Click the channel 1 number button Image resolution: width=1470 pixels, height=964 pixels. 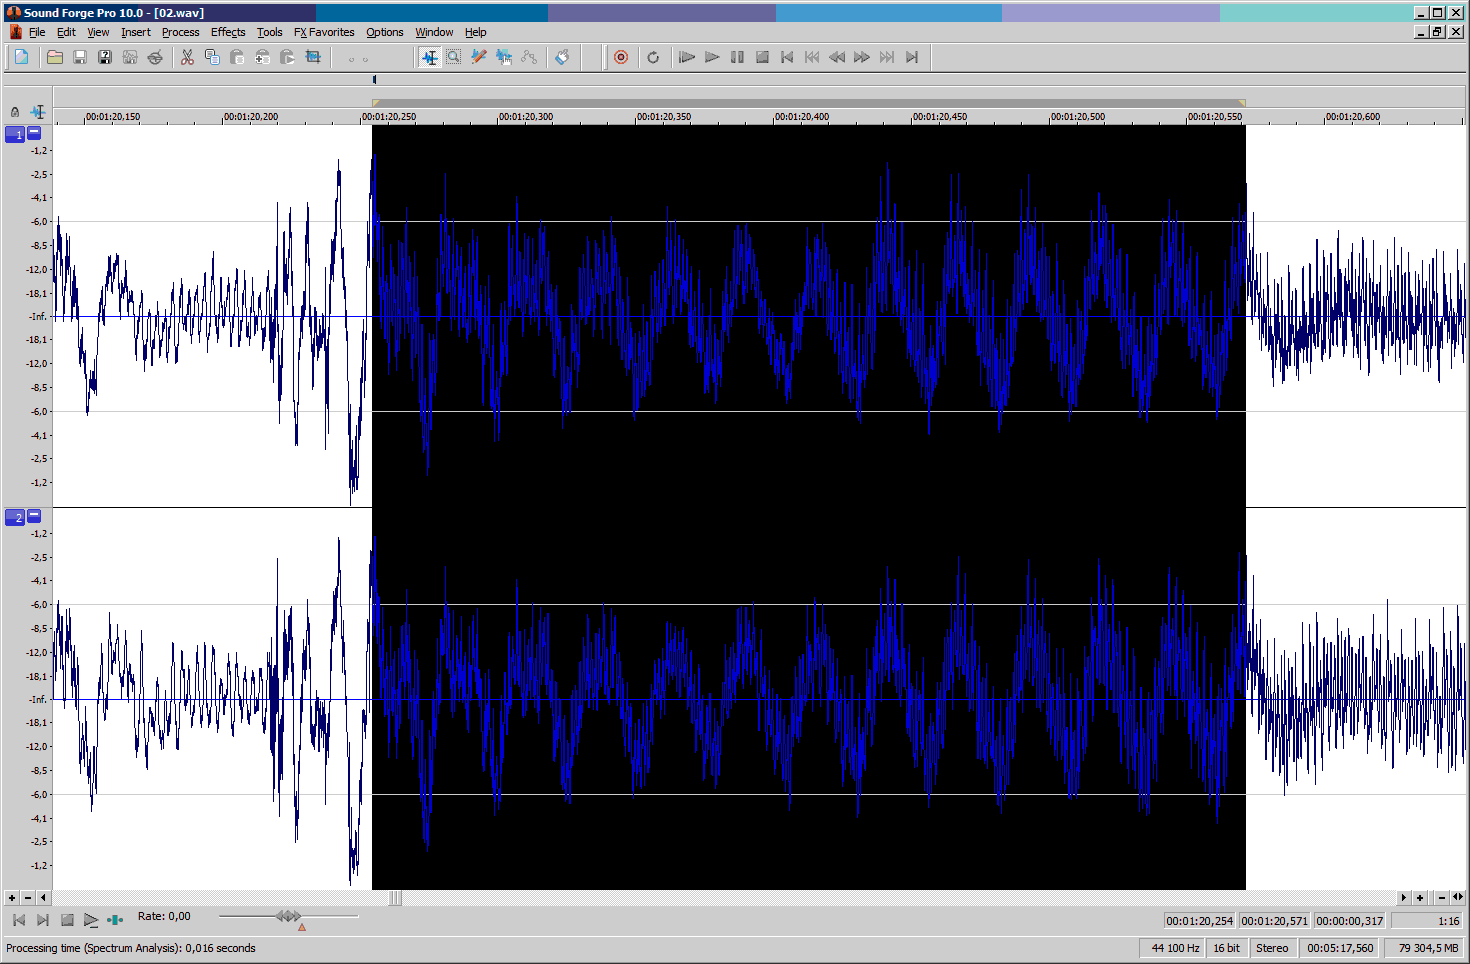pyautogui.click(x=15, y=134)
